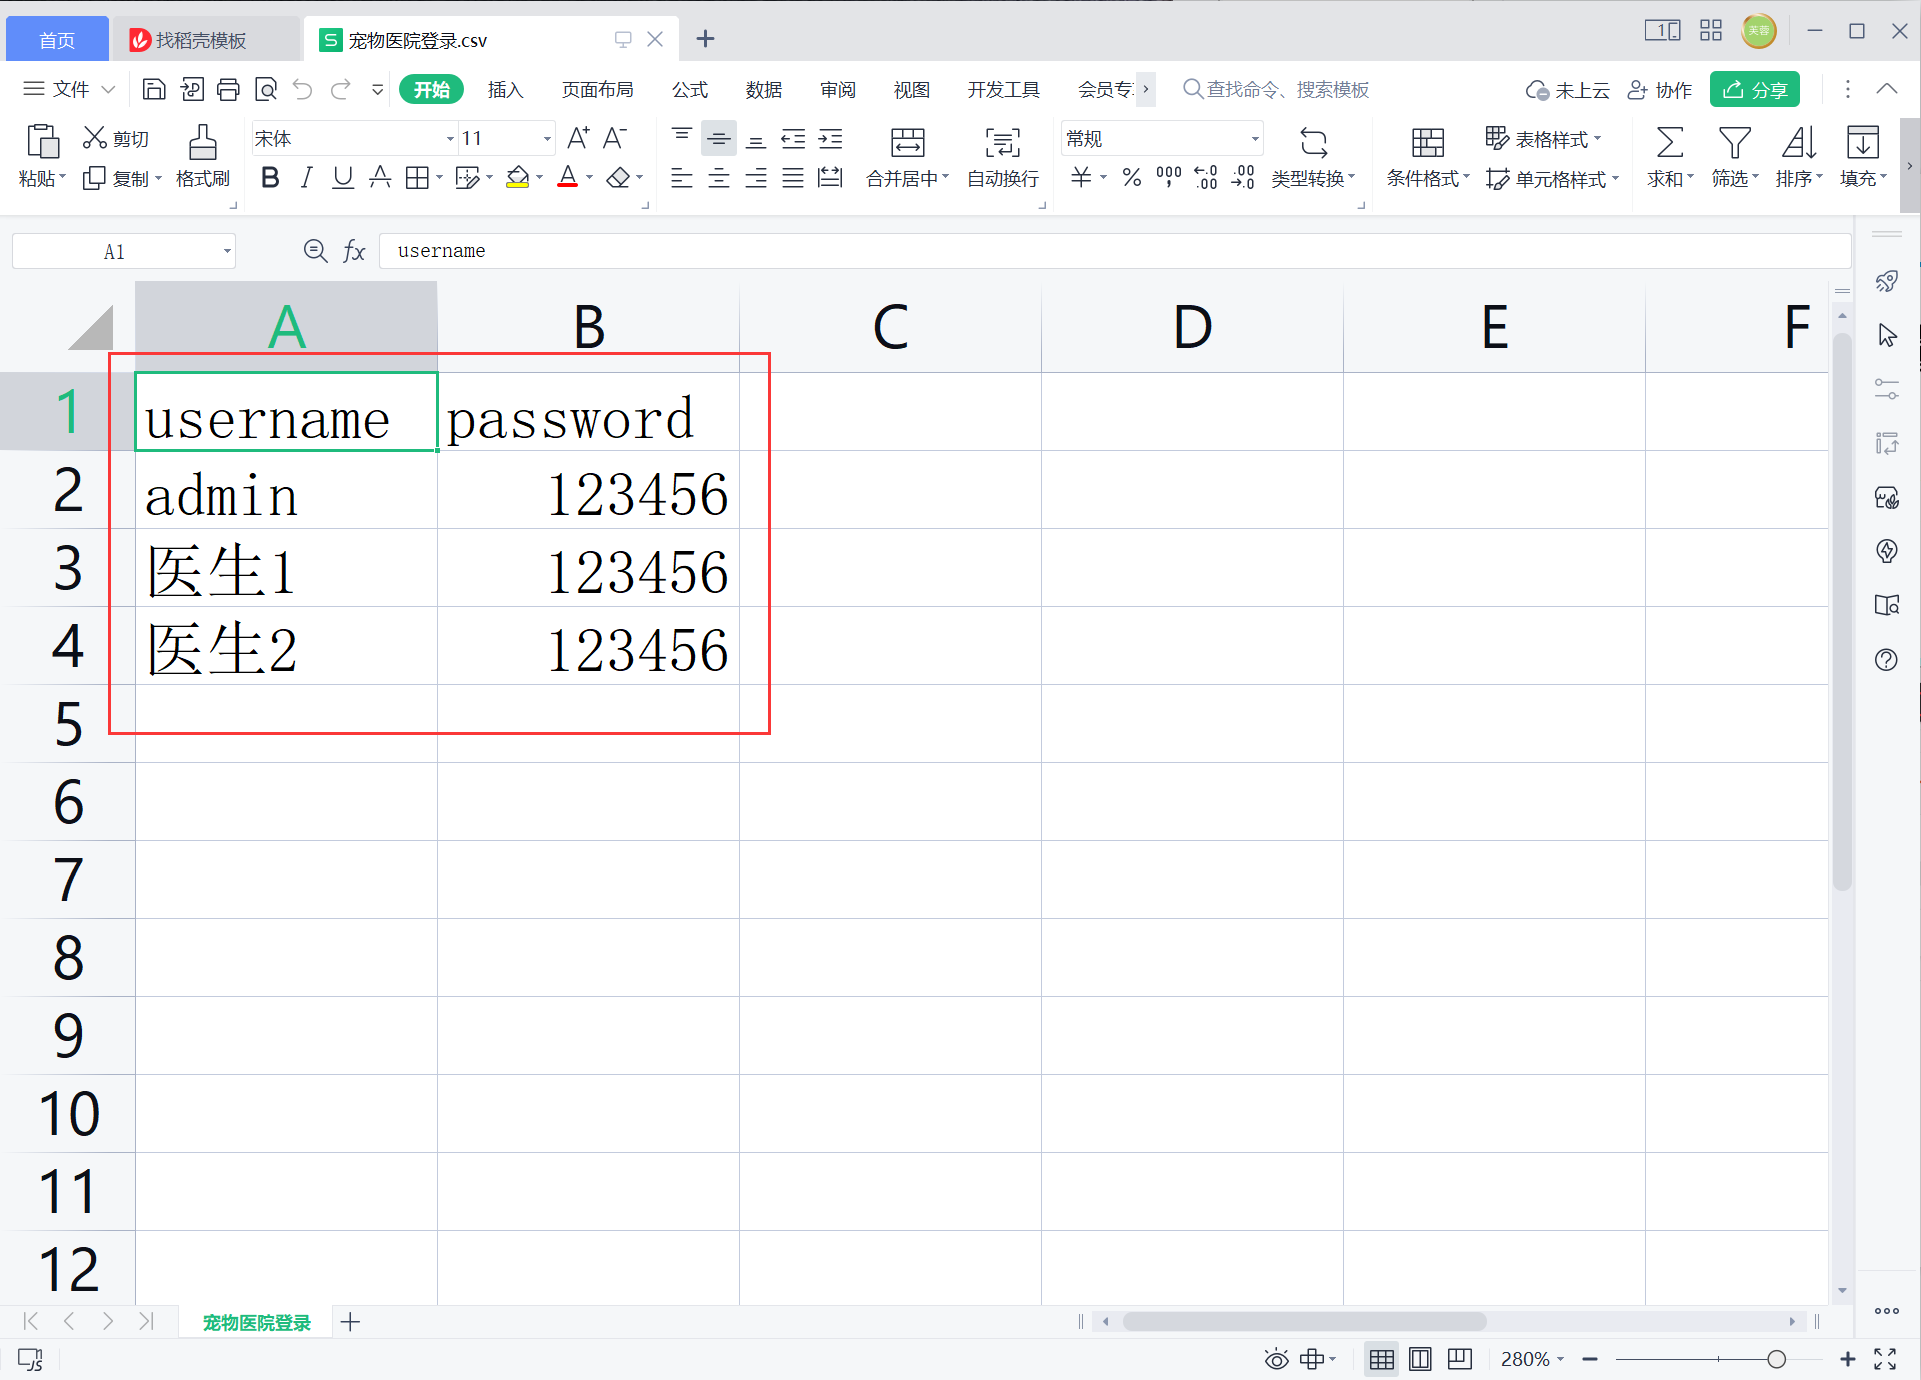The height and width of the screenshot is (1380, 1921).
Task: Click the font color red A swatch
Action: click(567, 178)
